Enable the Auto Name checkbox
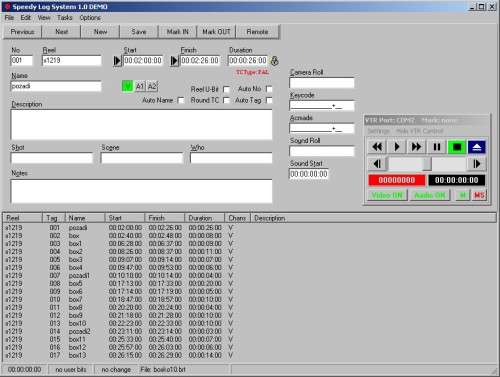Screen dimensions: 500x377 coord(181,100)
